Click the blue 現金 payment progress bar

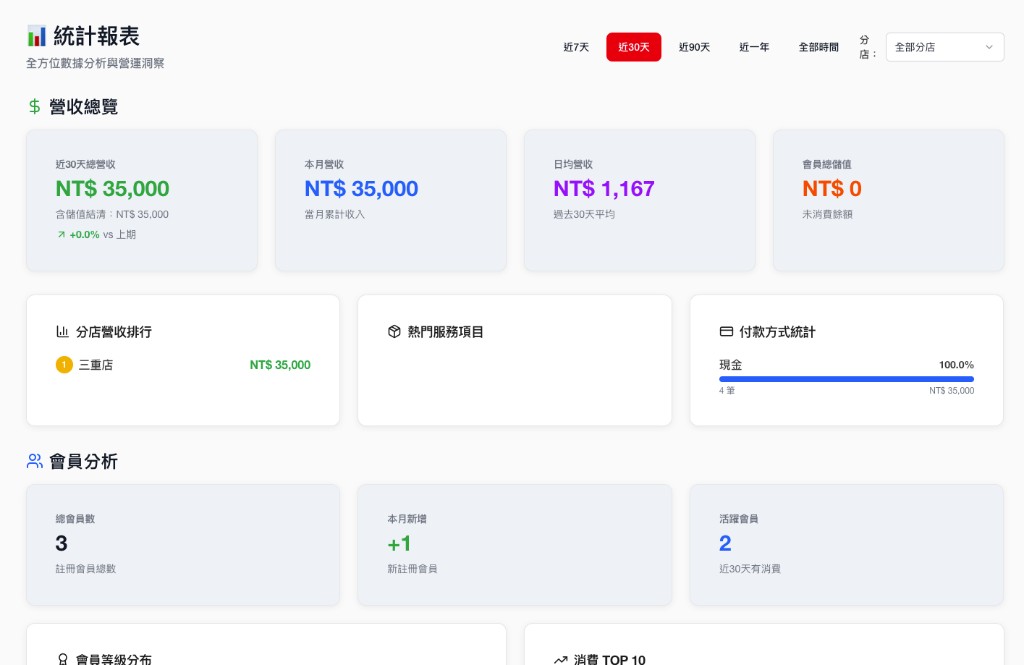[x=846, y=379]
